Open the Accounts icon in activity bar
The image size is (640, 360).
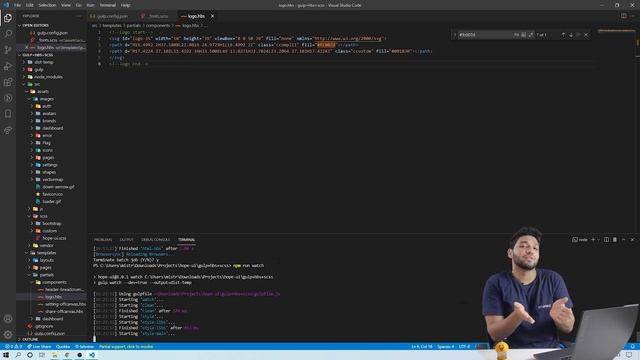[x=8, y=319]
